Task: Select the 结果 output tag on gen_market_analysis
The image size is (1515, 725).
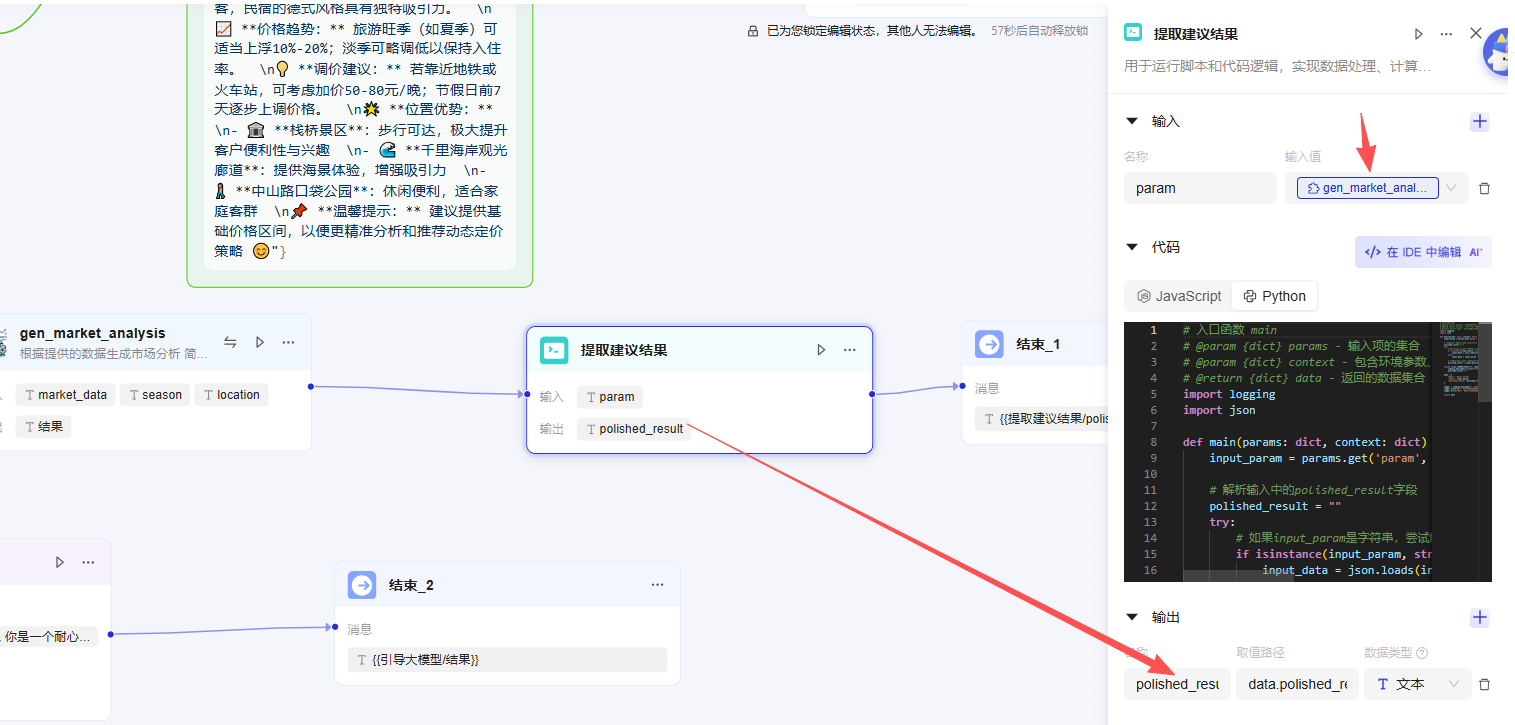Action: point(43,427)
